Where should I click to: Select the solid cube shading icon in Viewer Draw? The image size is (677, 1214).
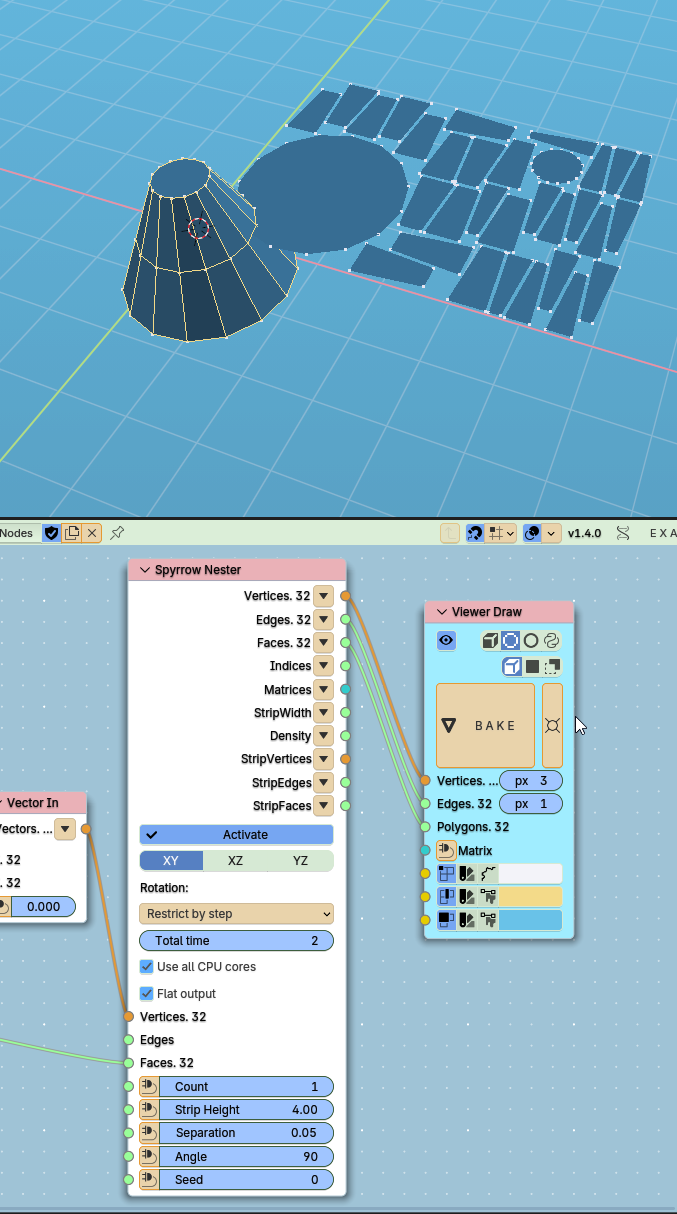490,640
